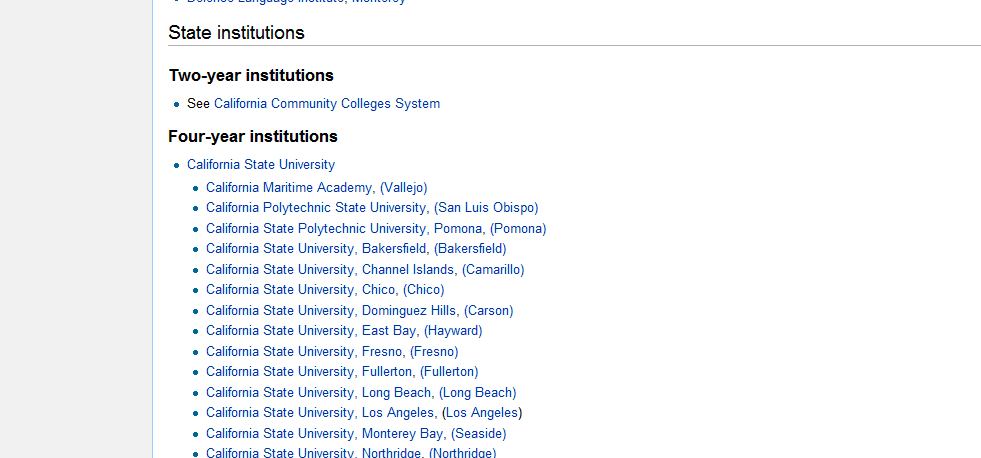Open California State University, Long Beach
Viewport: 981px width, 458px height.
coord(318,394)
